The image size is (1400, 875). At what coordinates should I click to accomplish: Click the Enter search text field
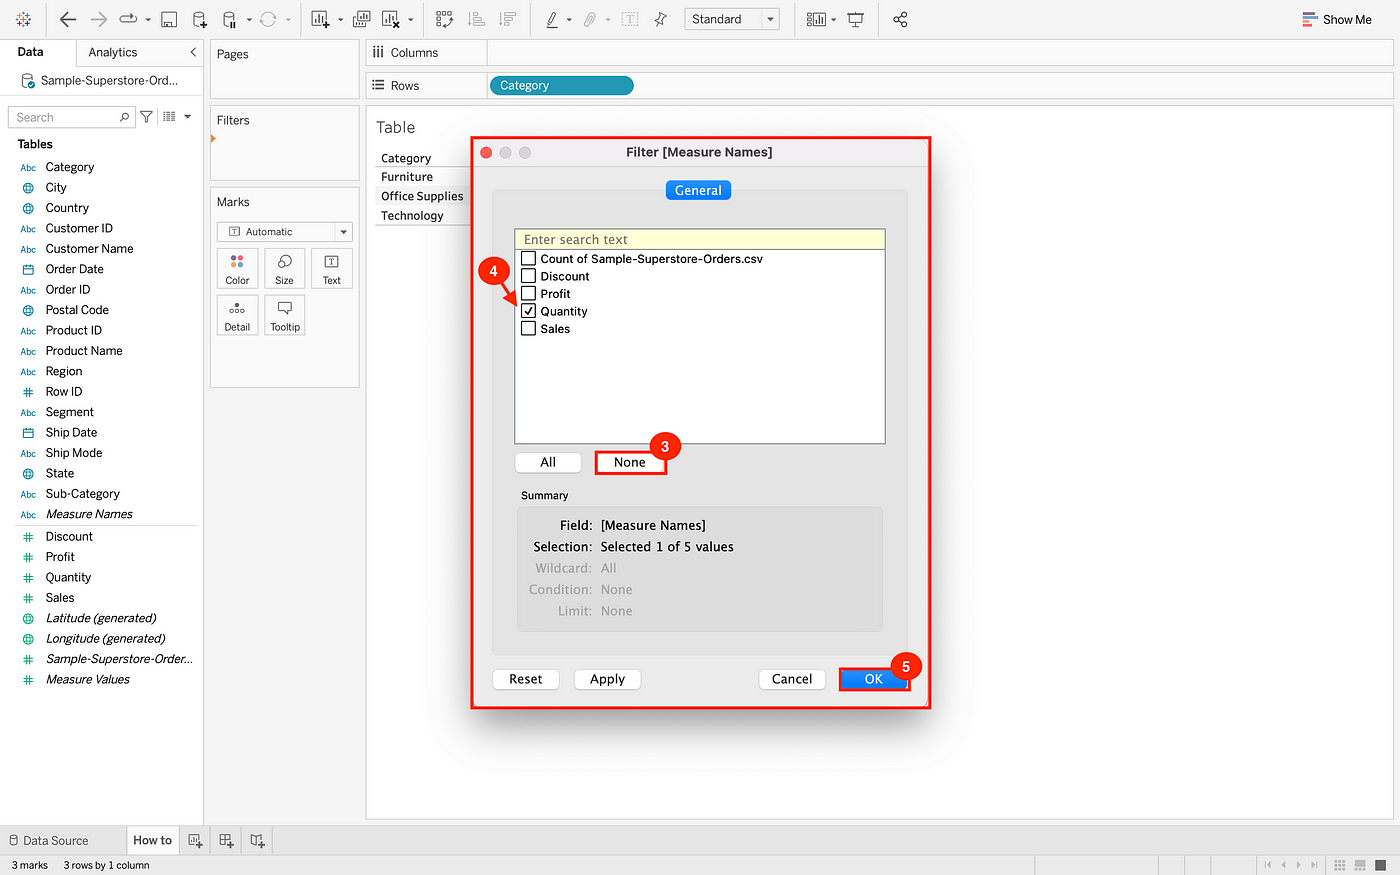pos(700,240)
